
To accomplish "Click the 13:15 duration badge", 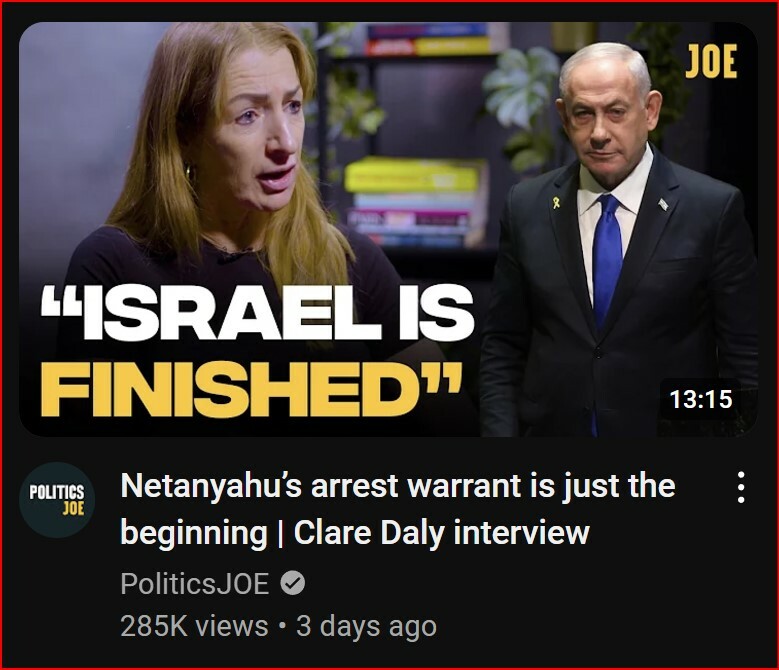I will [x=701, y=399].
